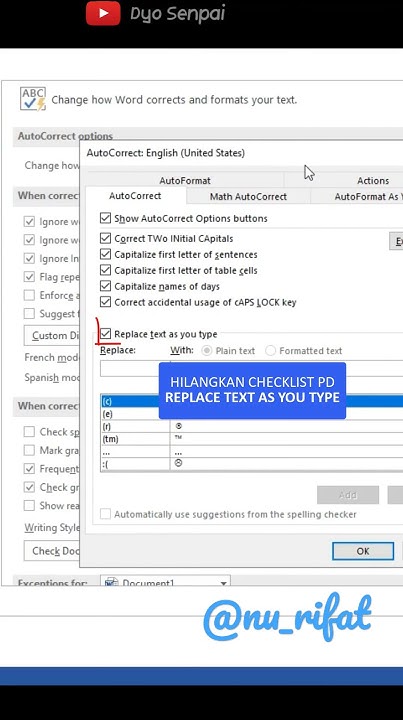
Task: Click the Exceptions button beside Correct TWo INitial CApitals
Action: coord(396,241)
